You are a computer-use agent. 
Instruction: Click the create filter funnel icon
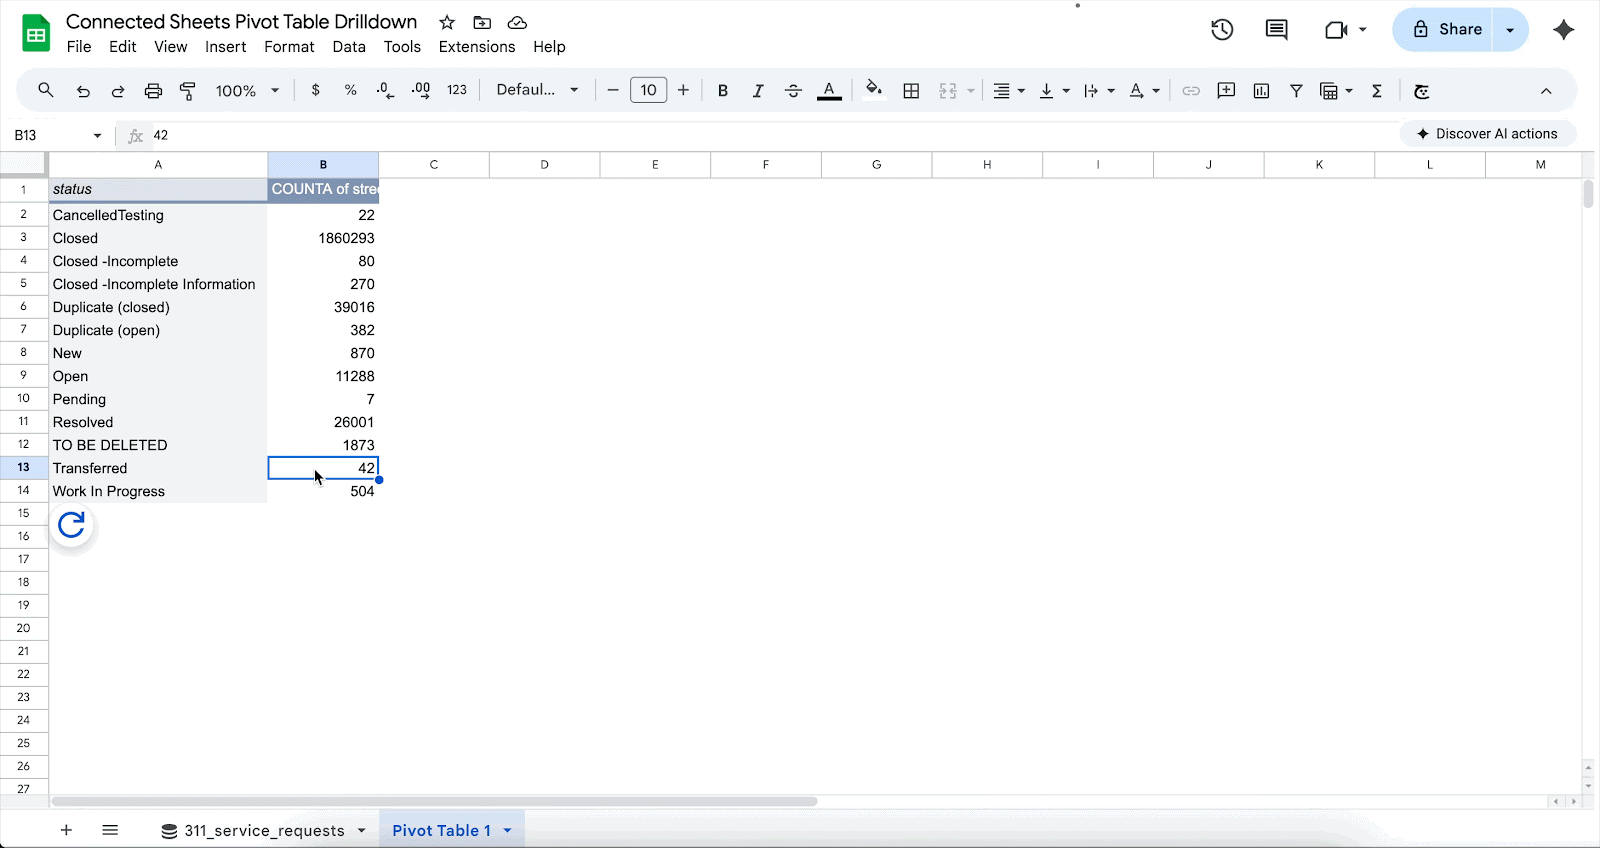(1296, 91)
